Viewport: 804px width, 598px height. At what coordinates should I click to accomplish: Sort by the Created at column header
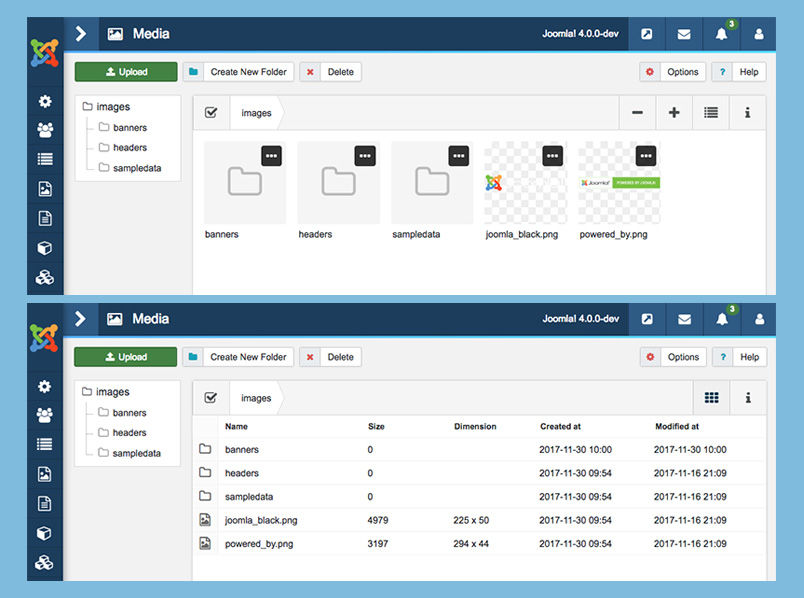561,426
